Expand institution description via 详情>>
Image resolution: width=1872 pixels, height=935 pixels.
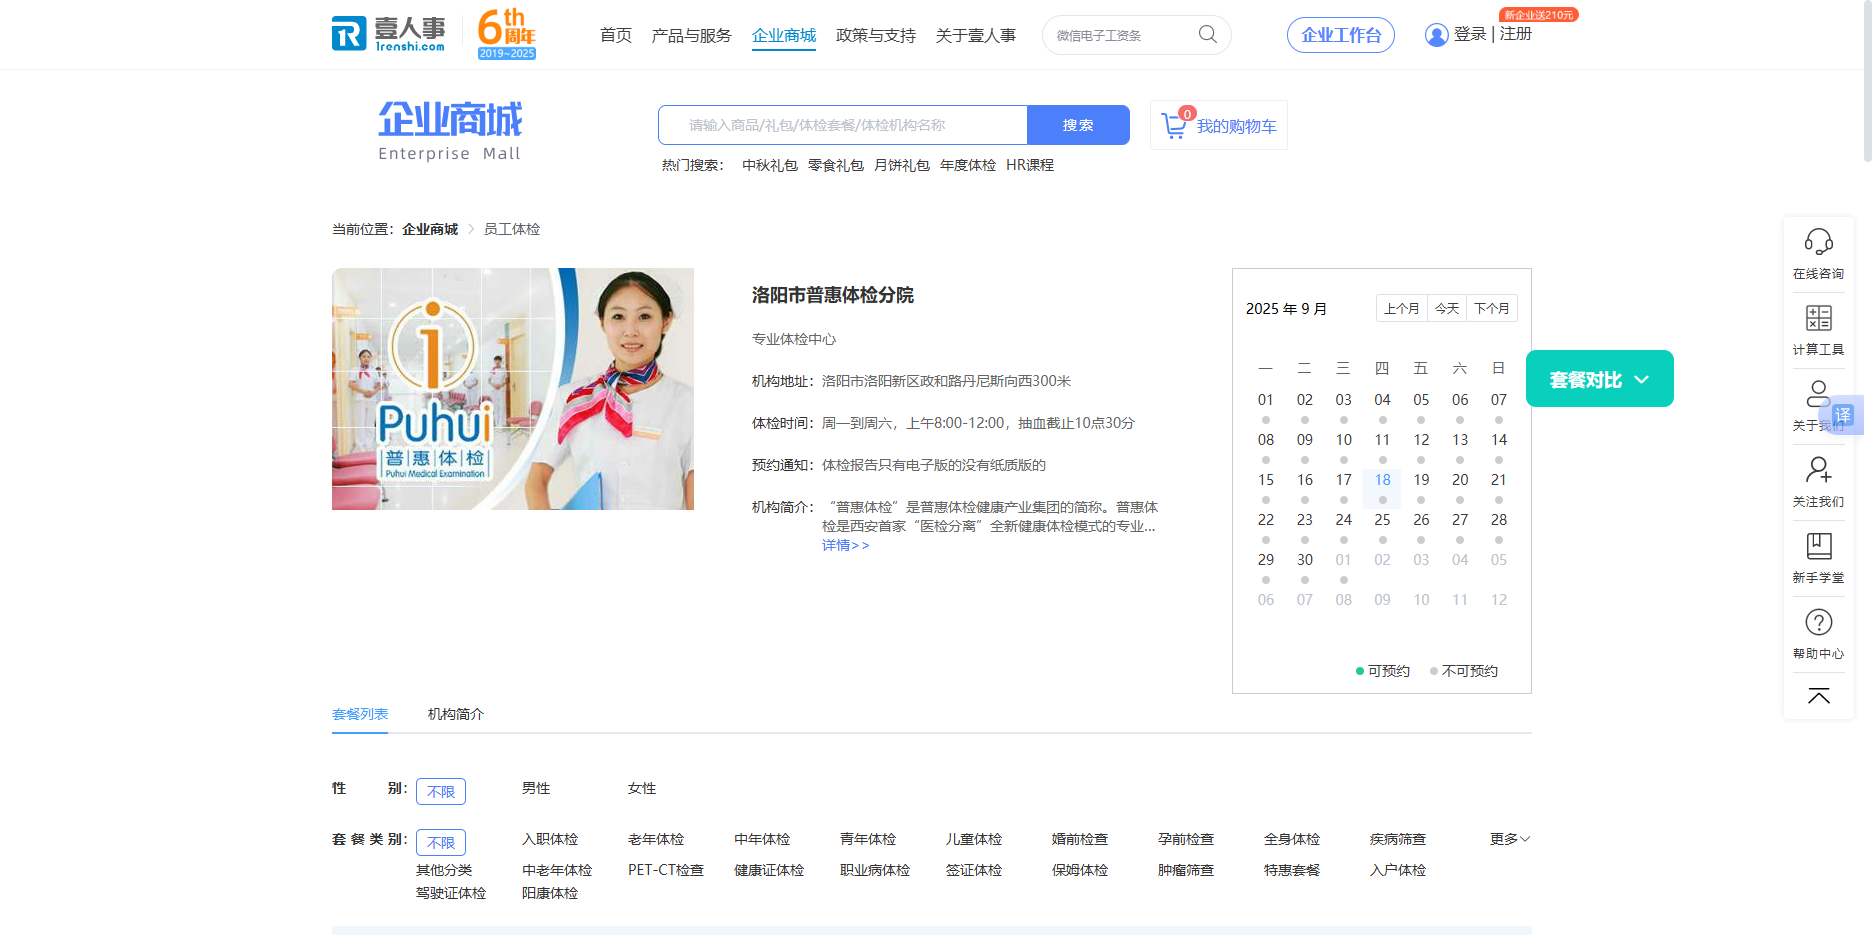coord(846,545)
